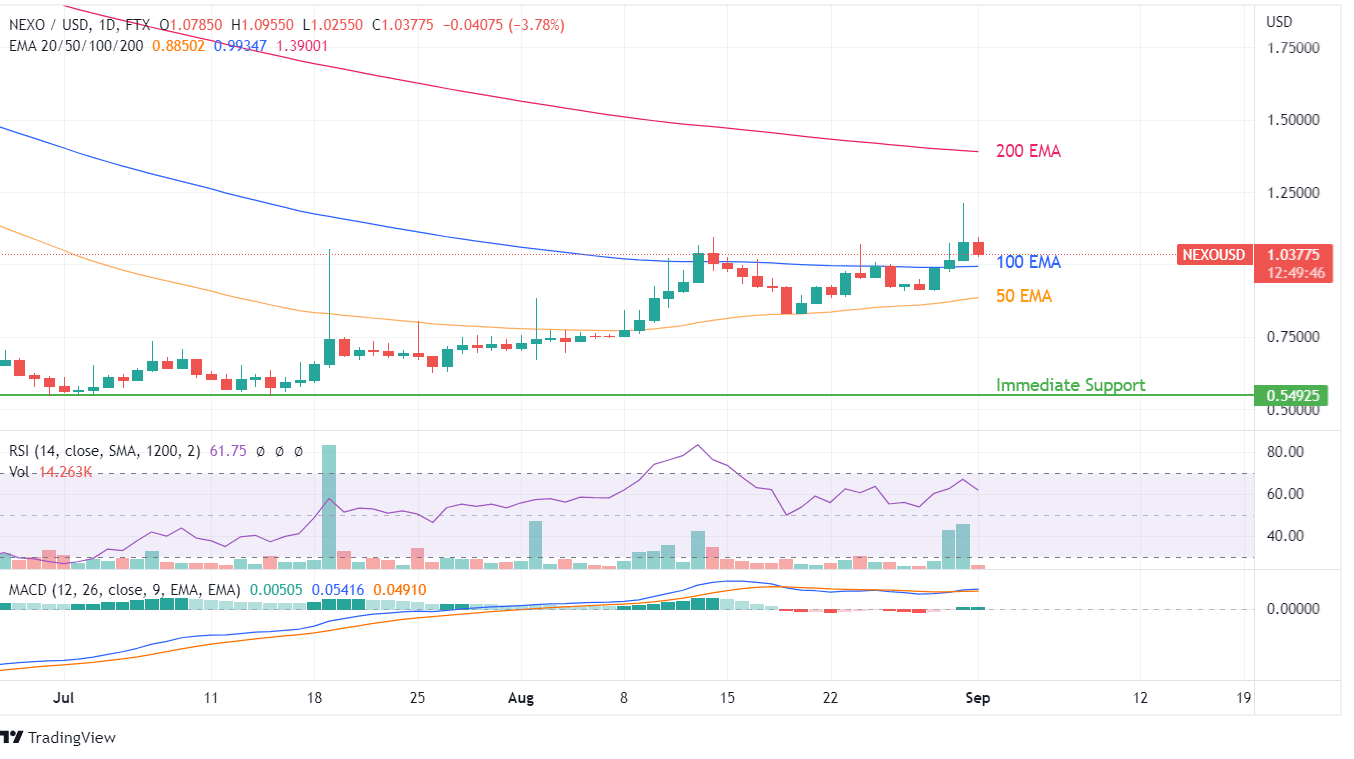Click the MACD (12, 26, close, 9, EMA, EMA) legend
Image resolution: width=1354 pixels, height=759 pixels.
pyautogui.click(x=124, y=590)
